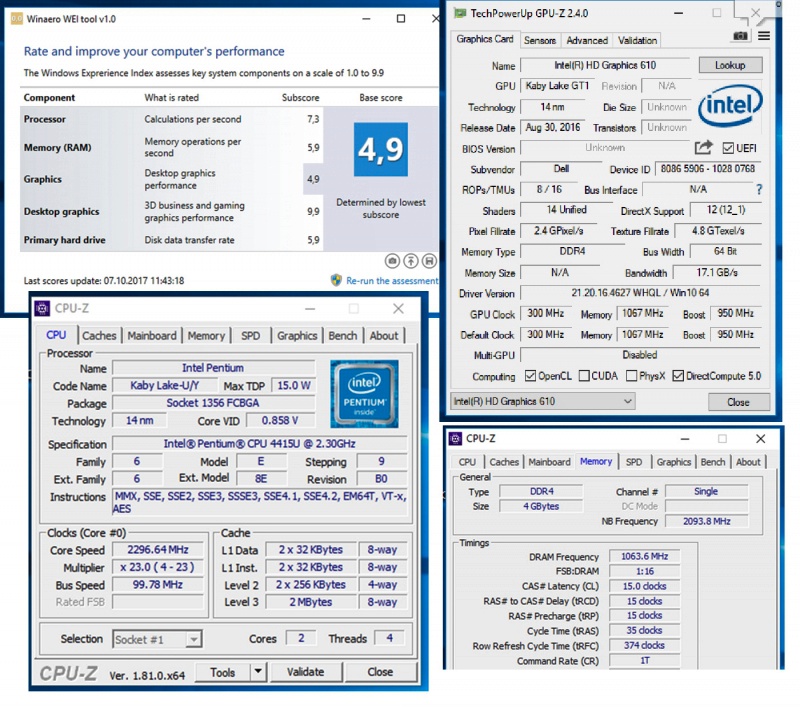Close the CPU-Z processor window with the X
The width and height of the screenshot is (800, 709).
click(x=398, y=308)
